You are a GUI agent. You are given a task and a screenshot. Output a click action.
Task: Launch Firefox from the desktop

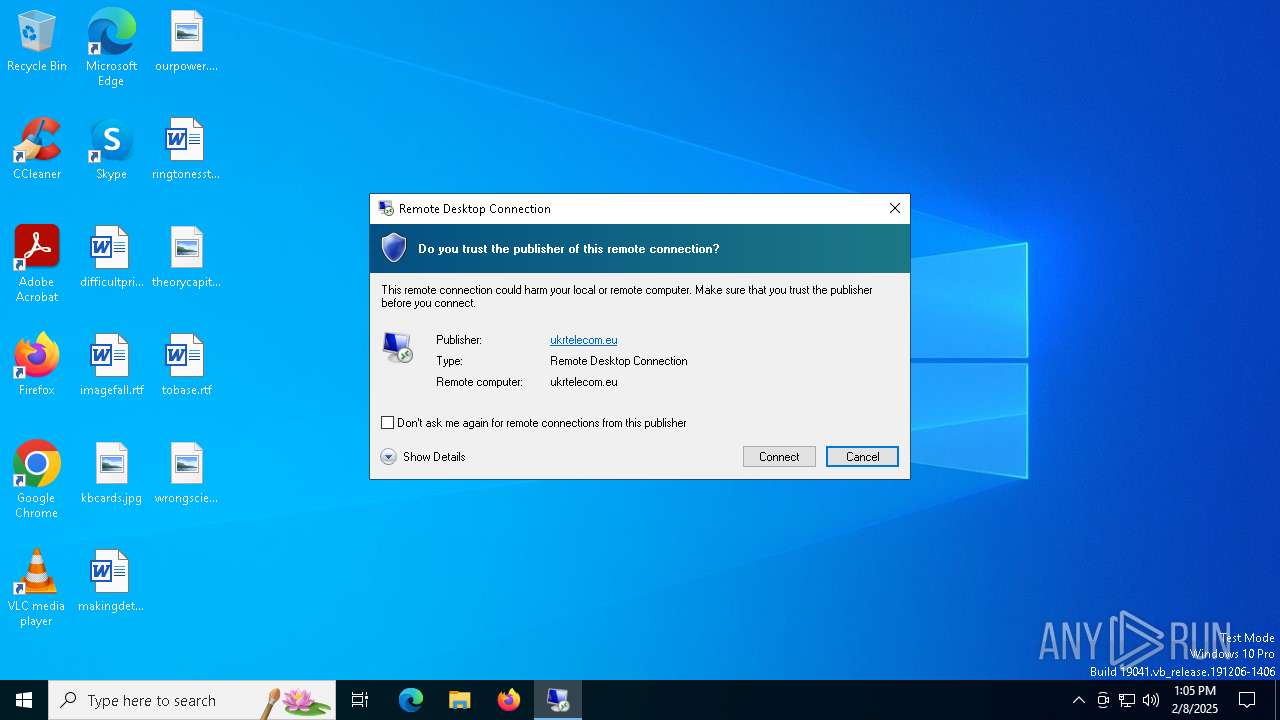(x=37, y=365)
